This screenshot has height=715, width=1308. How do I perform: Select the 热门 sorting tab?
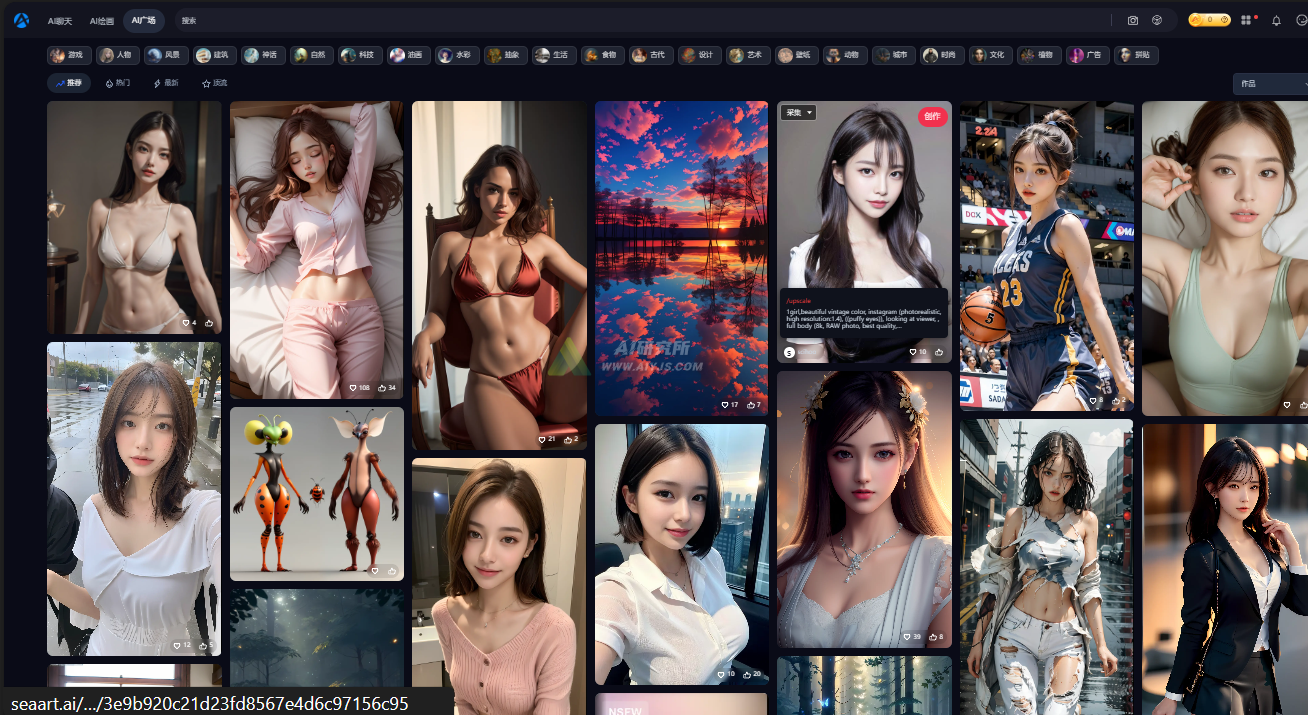pos(117,83)
